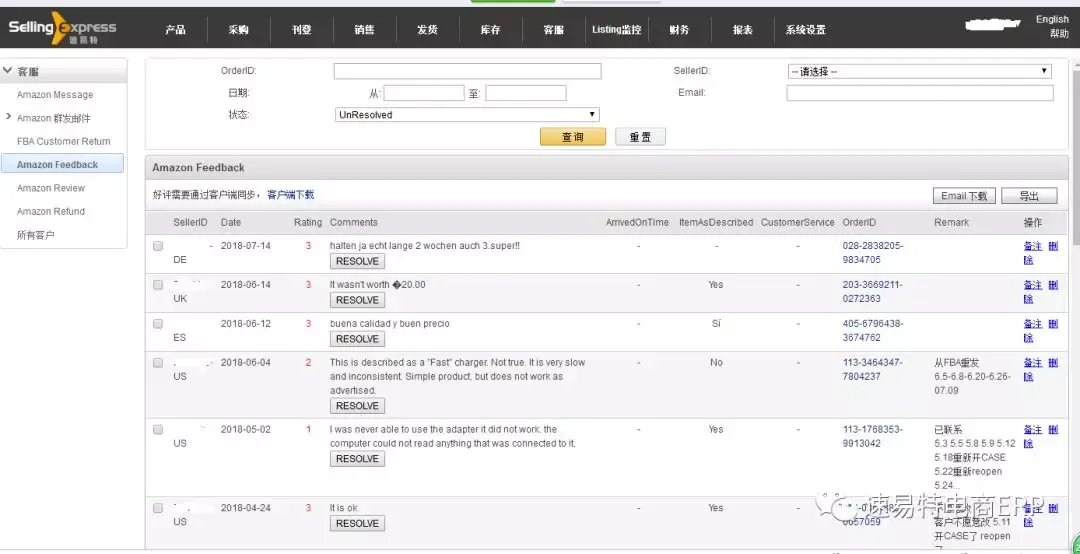The image size is (1080, 554).
Task: Click the 查询 search button
Action: click(573, 136)
